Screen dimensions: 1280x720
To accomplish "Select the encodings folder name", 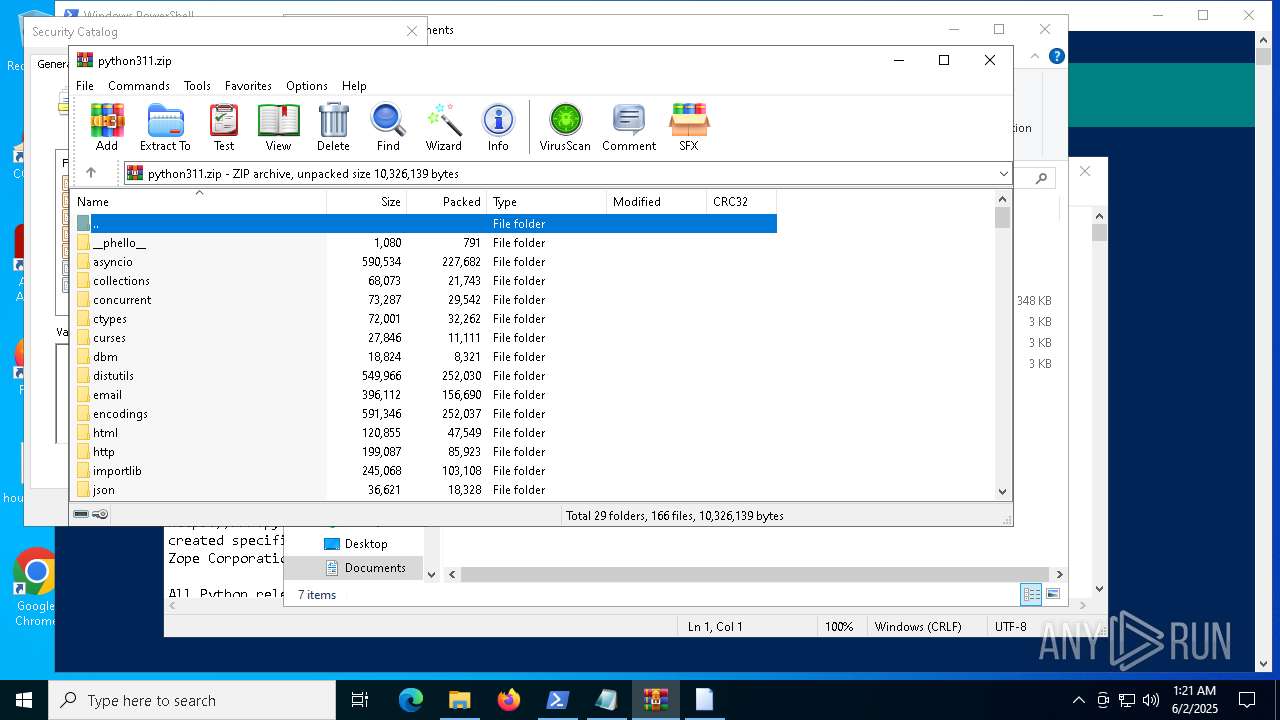I will (x=120, y=414).
